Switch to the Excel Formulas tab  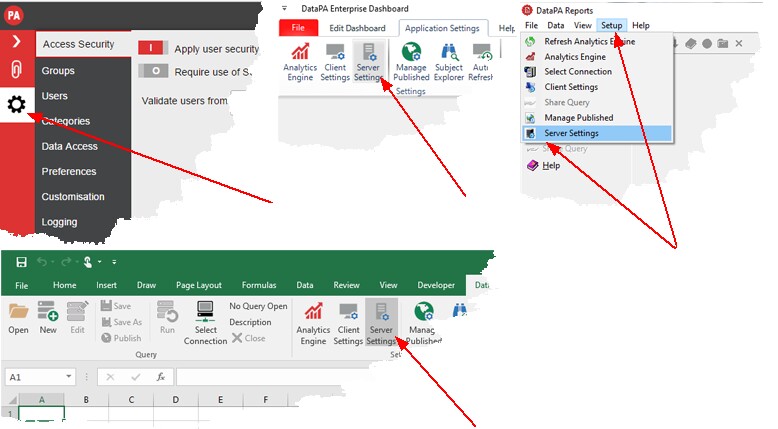[259, 285]
